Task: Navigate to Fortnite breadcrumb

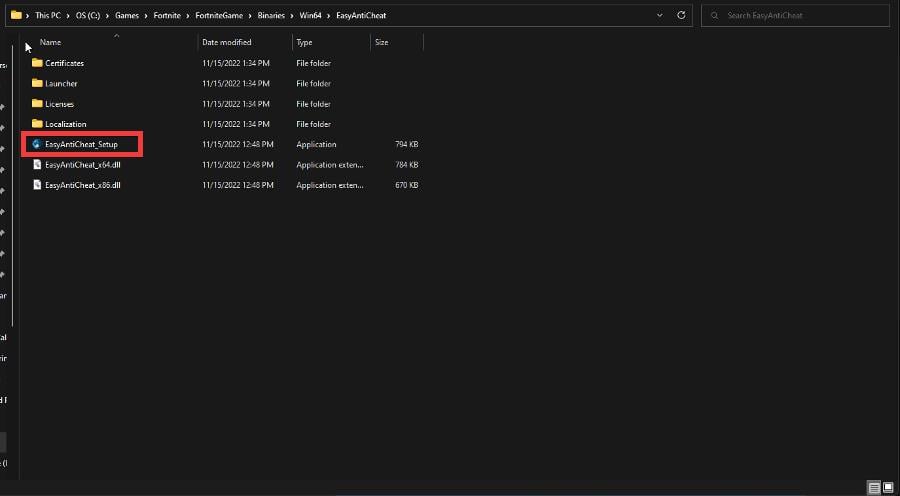Action: point(167,16)
